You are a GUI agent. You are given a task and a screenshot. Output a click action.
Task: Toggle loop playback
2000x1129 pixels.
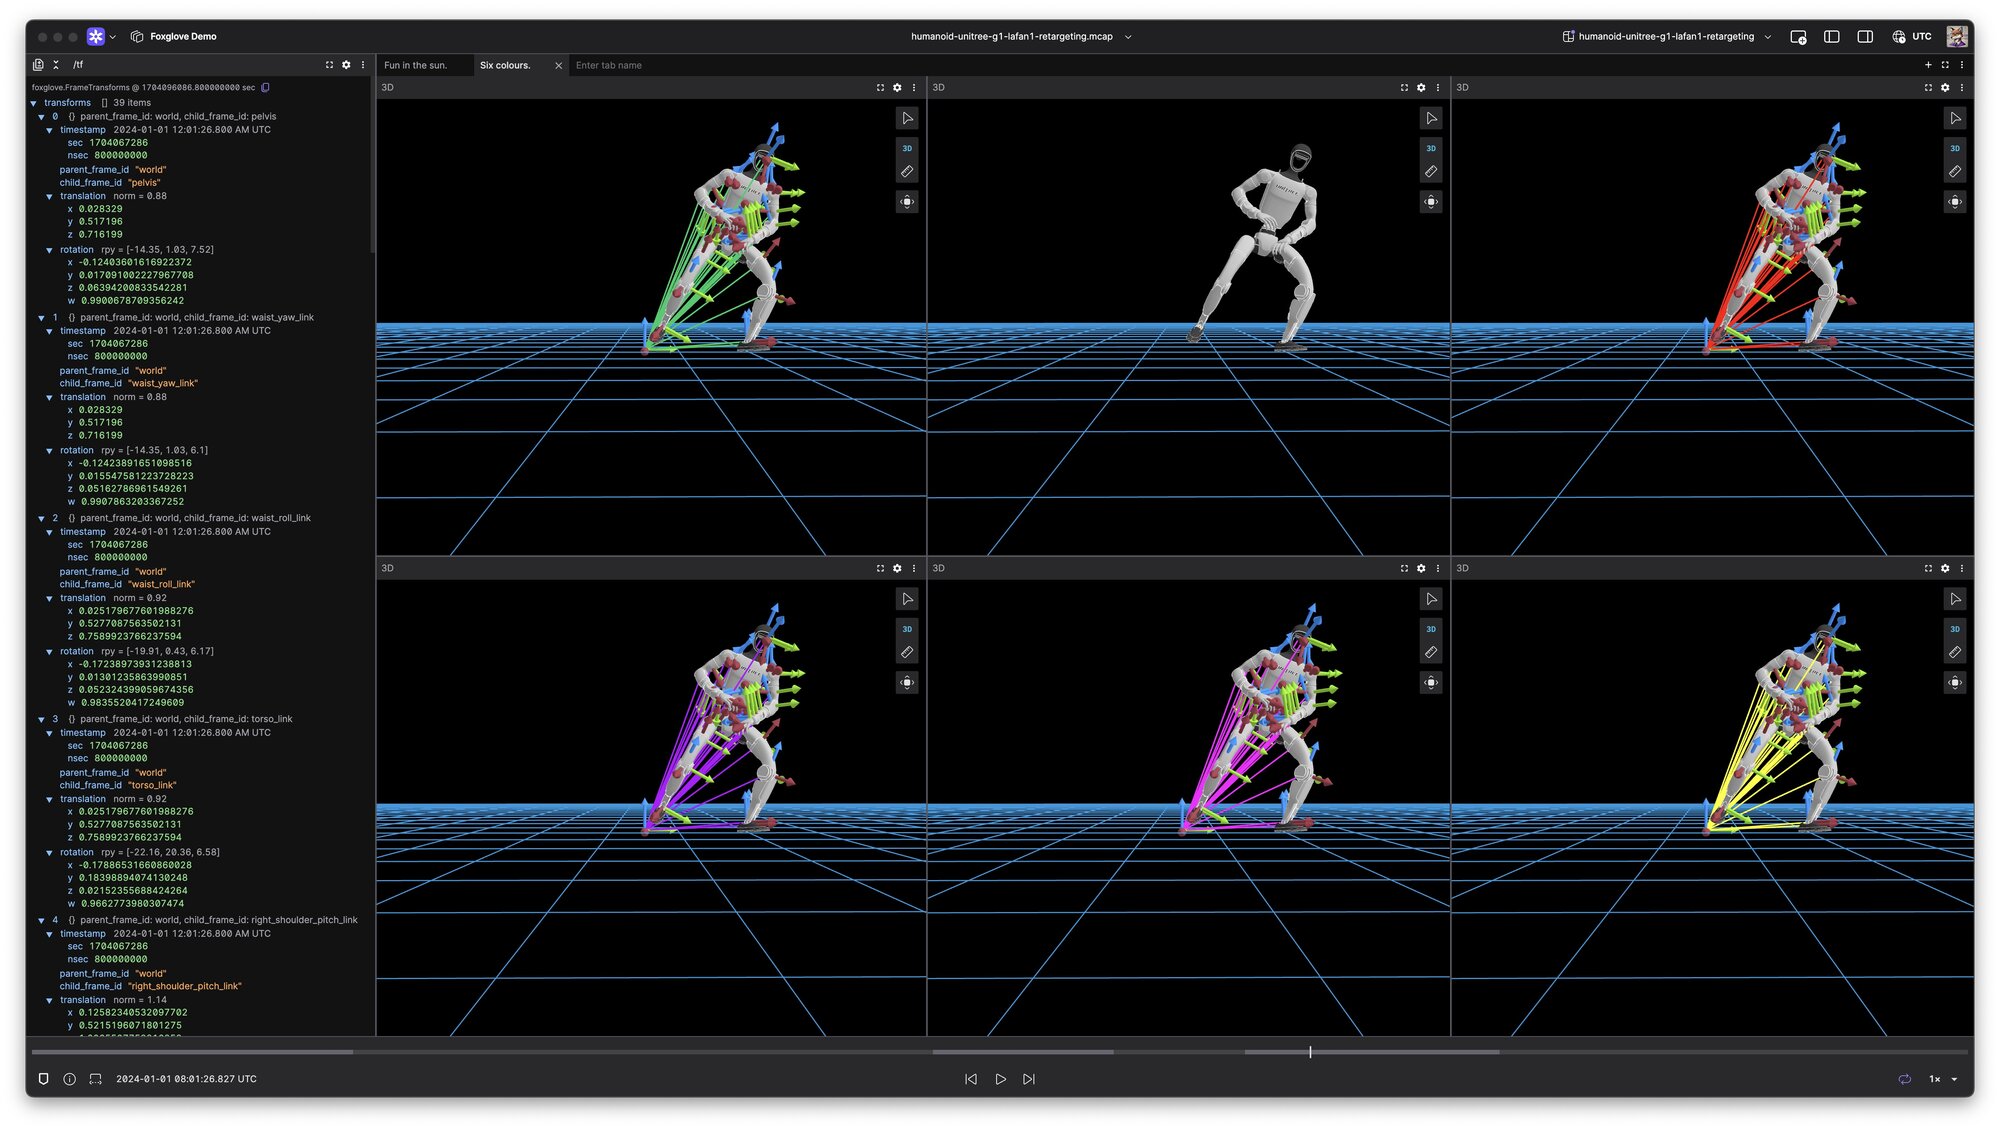click(x=1905, y=1080)
